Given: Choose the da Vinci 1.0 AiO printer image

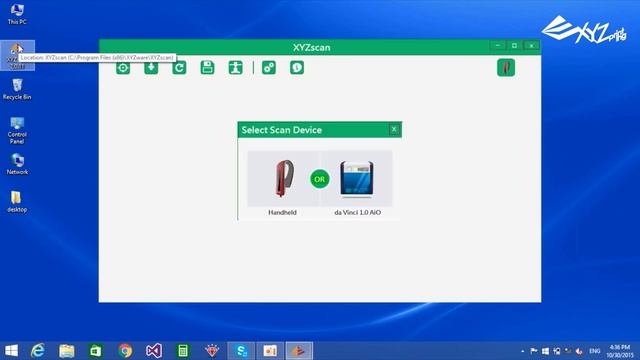Looking at the screenshot, I should tap(357, 178).
